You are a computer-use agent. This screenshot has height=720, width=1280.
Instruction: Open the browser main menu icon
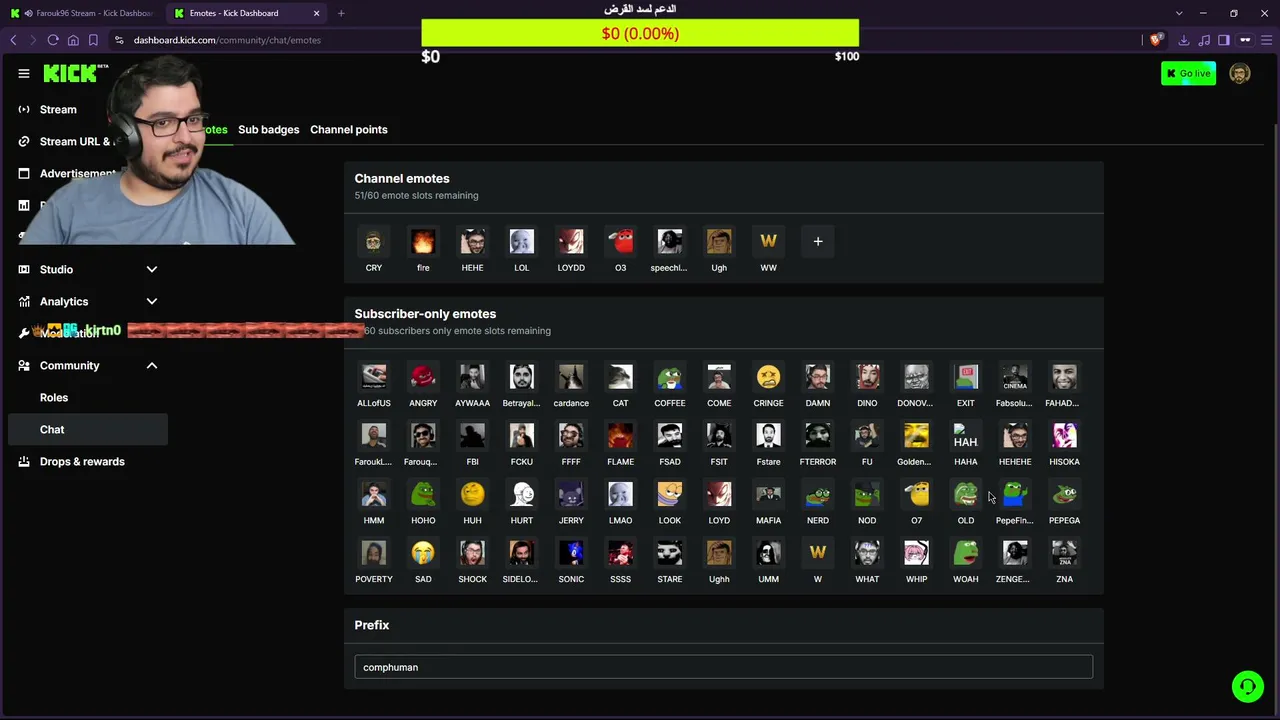point(1266,40)
